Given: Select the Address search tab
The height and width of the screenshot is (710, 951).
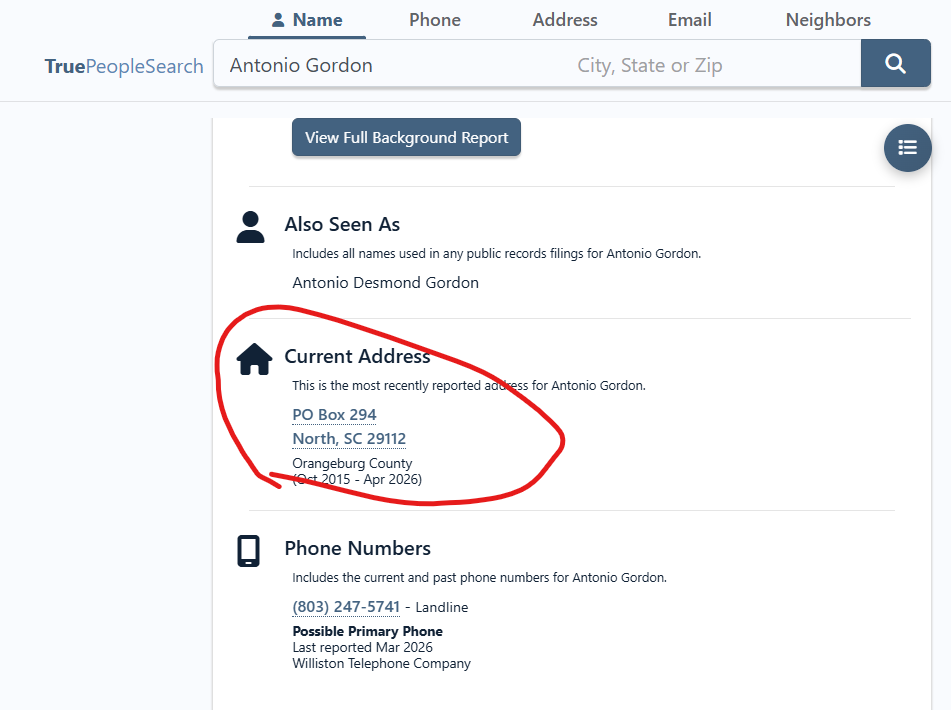Looking at the screenshot, I should [565, 20].
